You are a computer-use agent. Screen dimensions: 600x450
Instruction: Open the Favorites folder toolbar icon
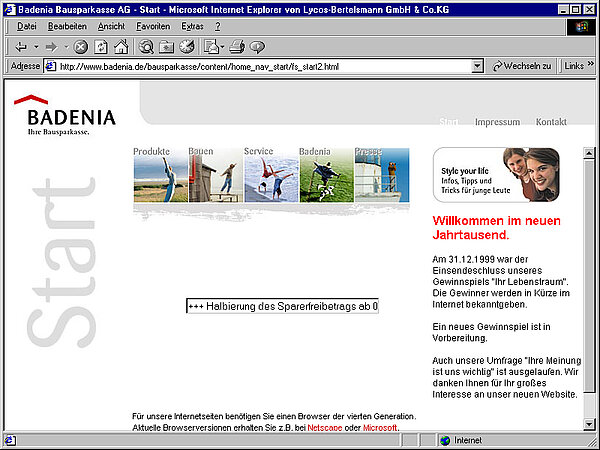point(166,47)
